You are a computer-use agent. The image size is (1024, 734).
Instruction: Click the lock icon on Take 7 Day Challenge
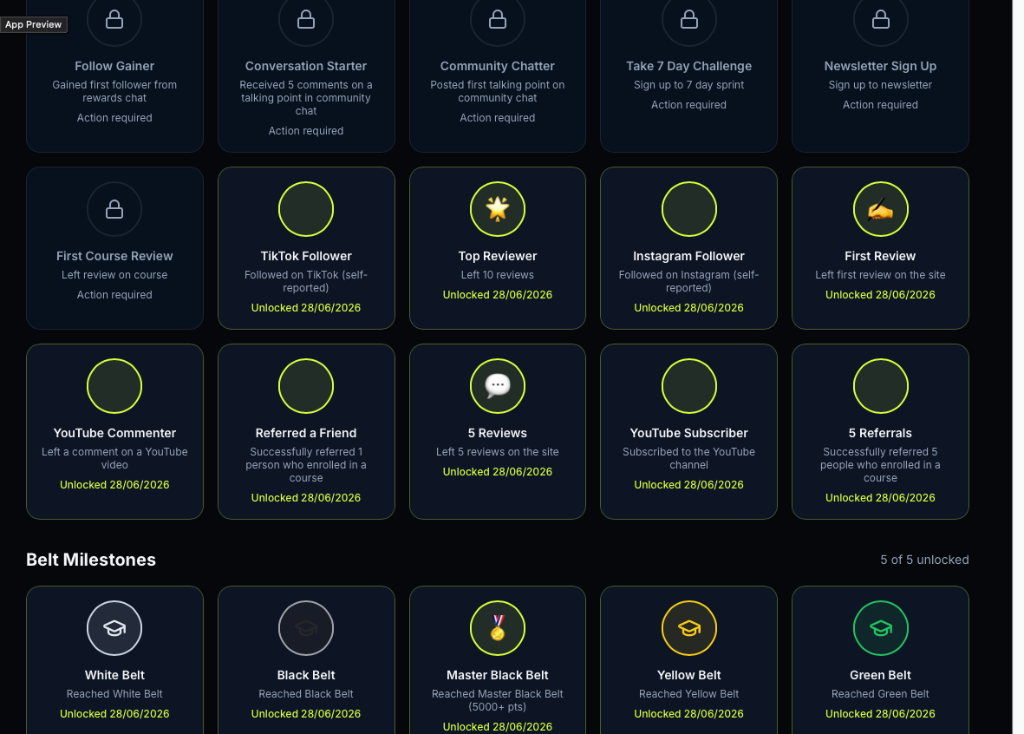[x=689, y=20]
